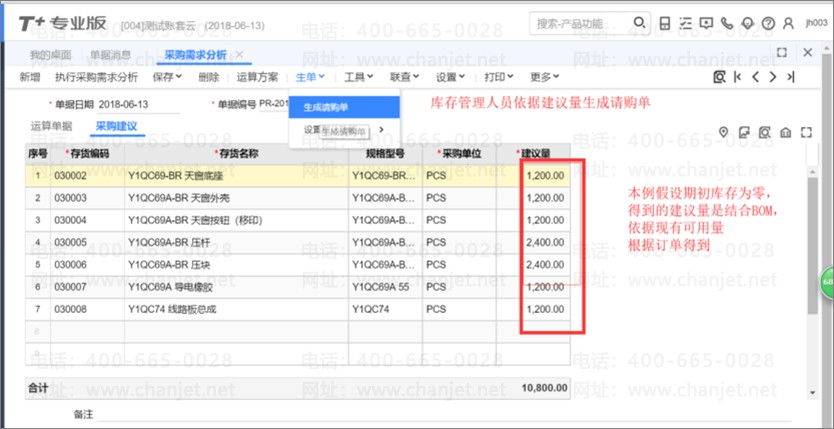Open the 更多 dropdown
The height and width of the screenshot is (429, 834).
pos(545,77)
